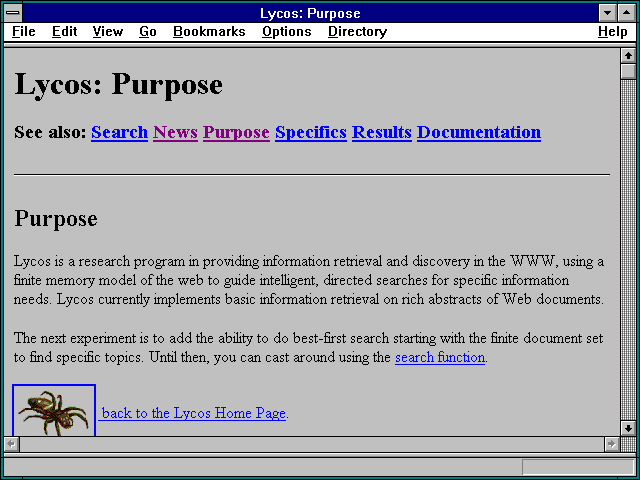
Task: Click the vertical scrollbar down arrow
Action: pos(628,428)
